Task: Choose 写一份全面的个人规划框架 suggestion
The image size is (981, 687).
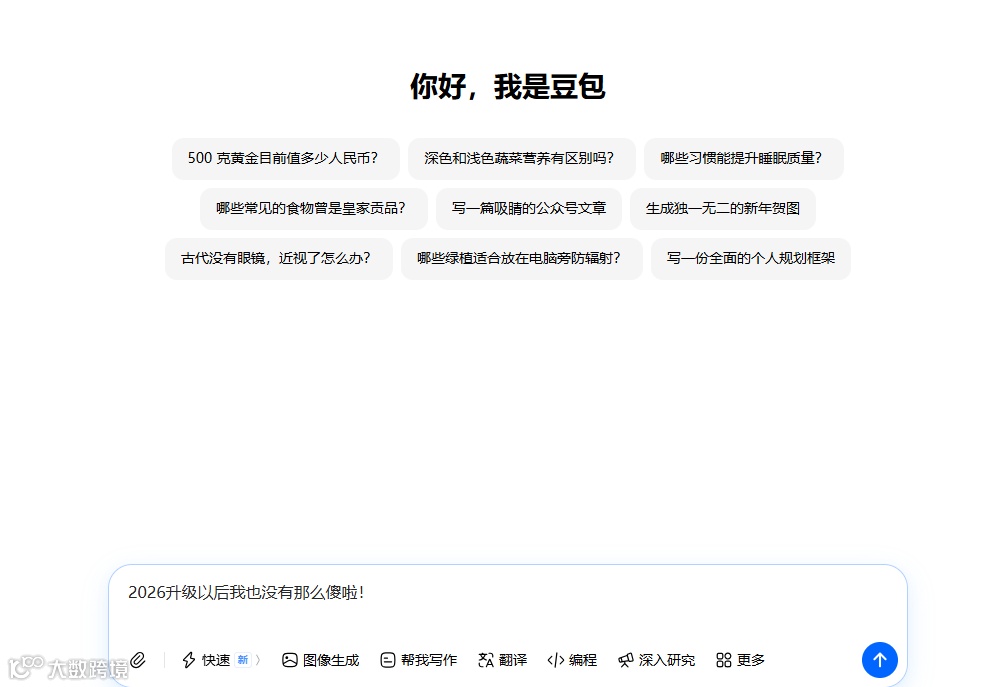Action: [750, 258]
